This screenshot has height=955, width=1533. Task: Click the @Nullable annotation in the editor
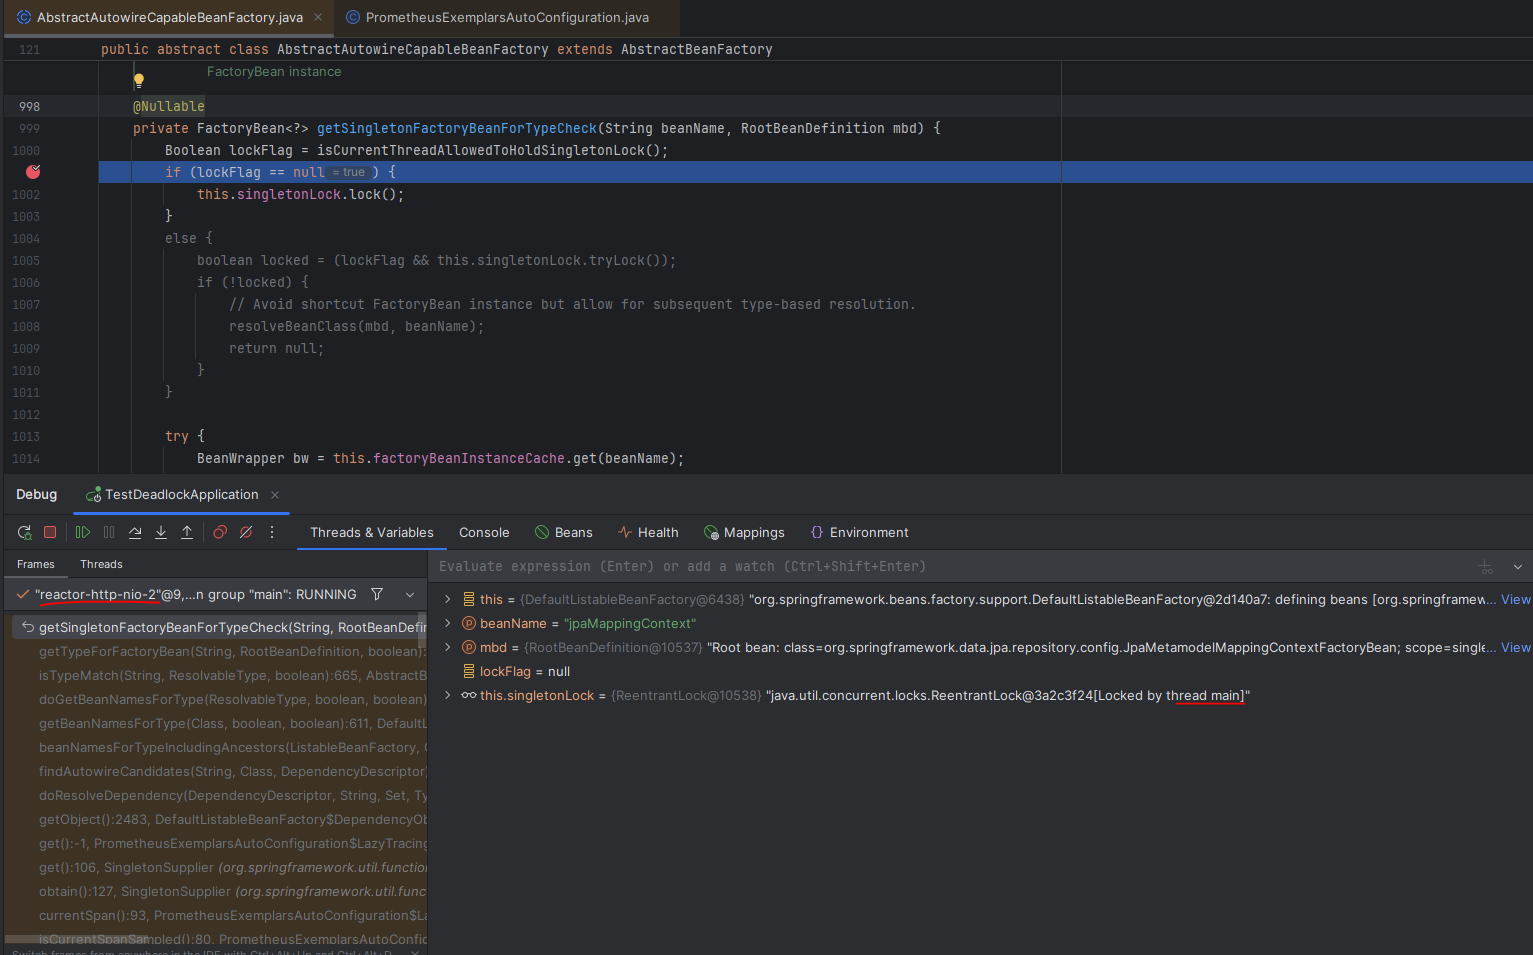pos(169,106)
